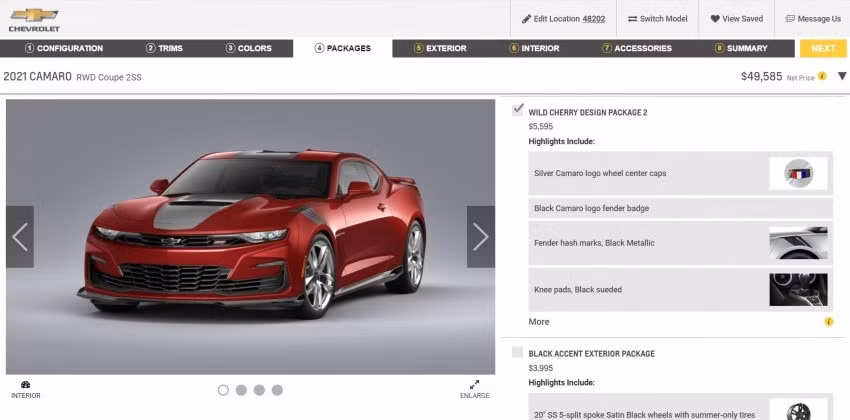This screenshot has width=850, height=420.
Task: Click the 48202 zip code link
Action: click(594, 19)
